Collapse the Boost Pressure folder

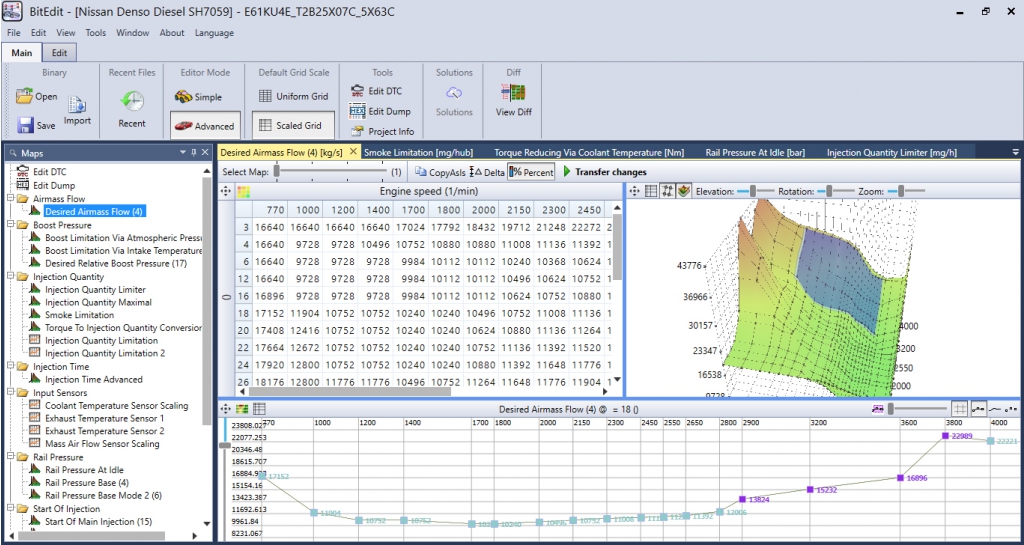point(11,225)
